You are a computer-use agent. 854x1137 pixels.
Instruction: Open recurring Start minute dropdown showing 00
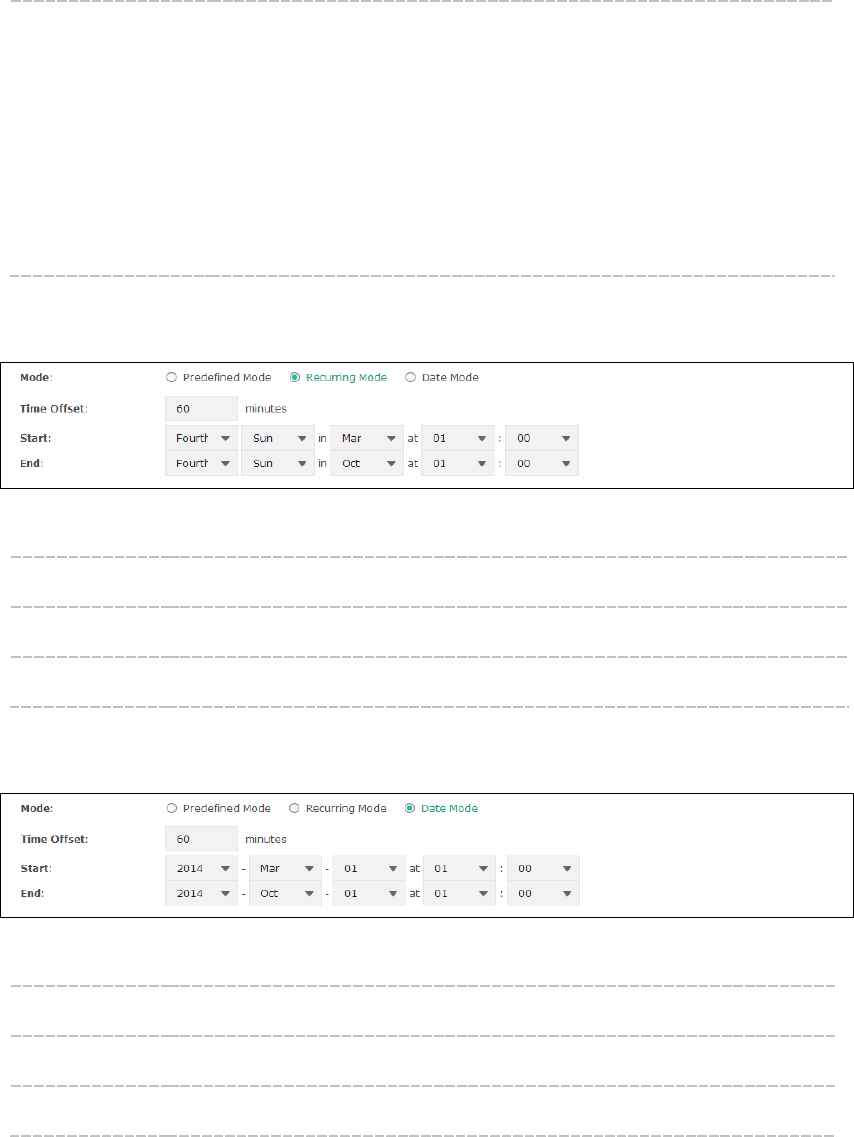(x=542, y=438)
